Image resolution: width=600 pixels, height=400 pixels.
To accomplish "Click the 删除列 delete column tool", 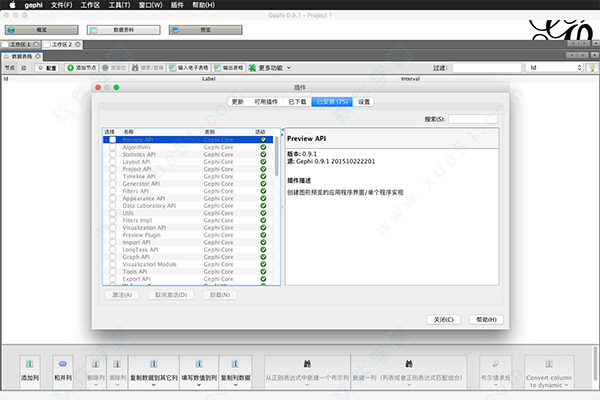I will [96, 370].
